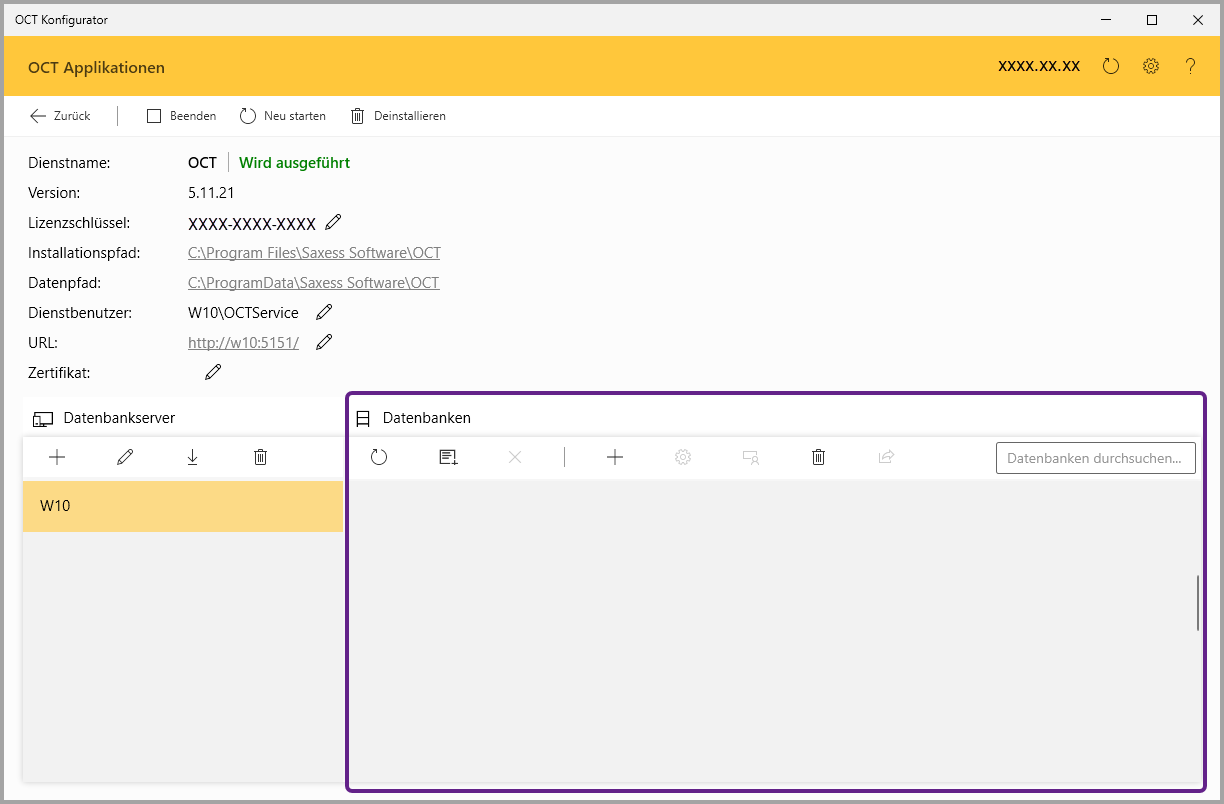Open the Installationspfad link
This screenshot has width=1224, height=804.
click(x=314, y=253)
